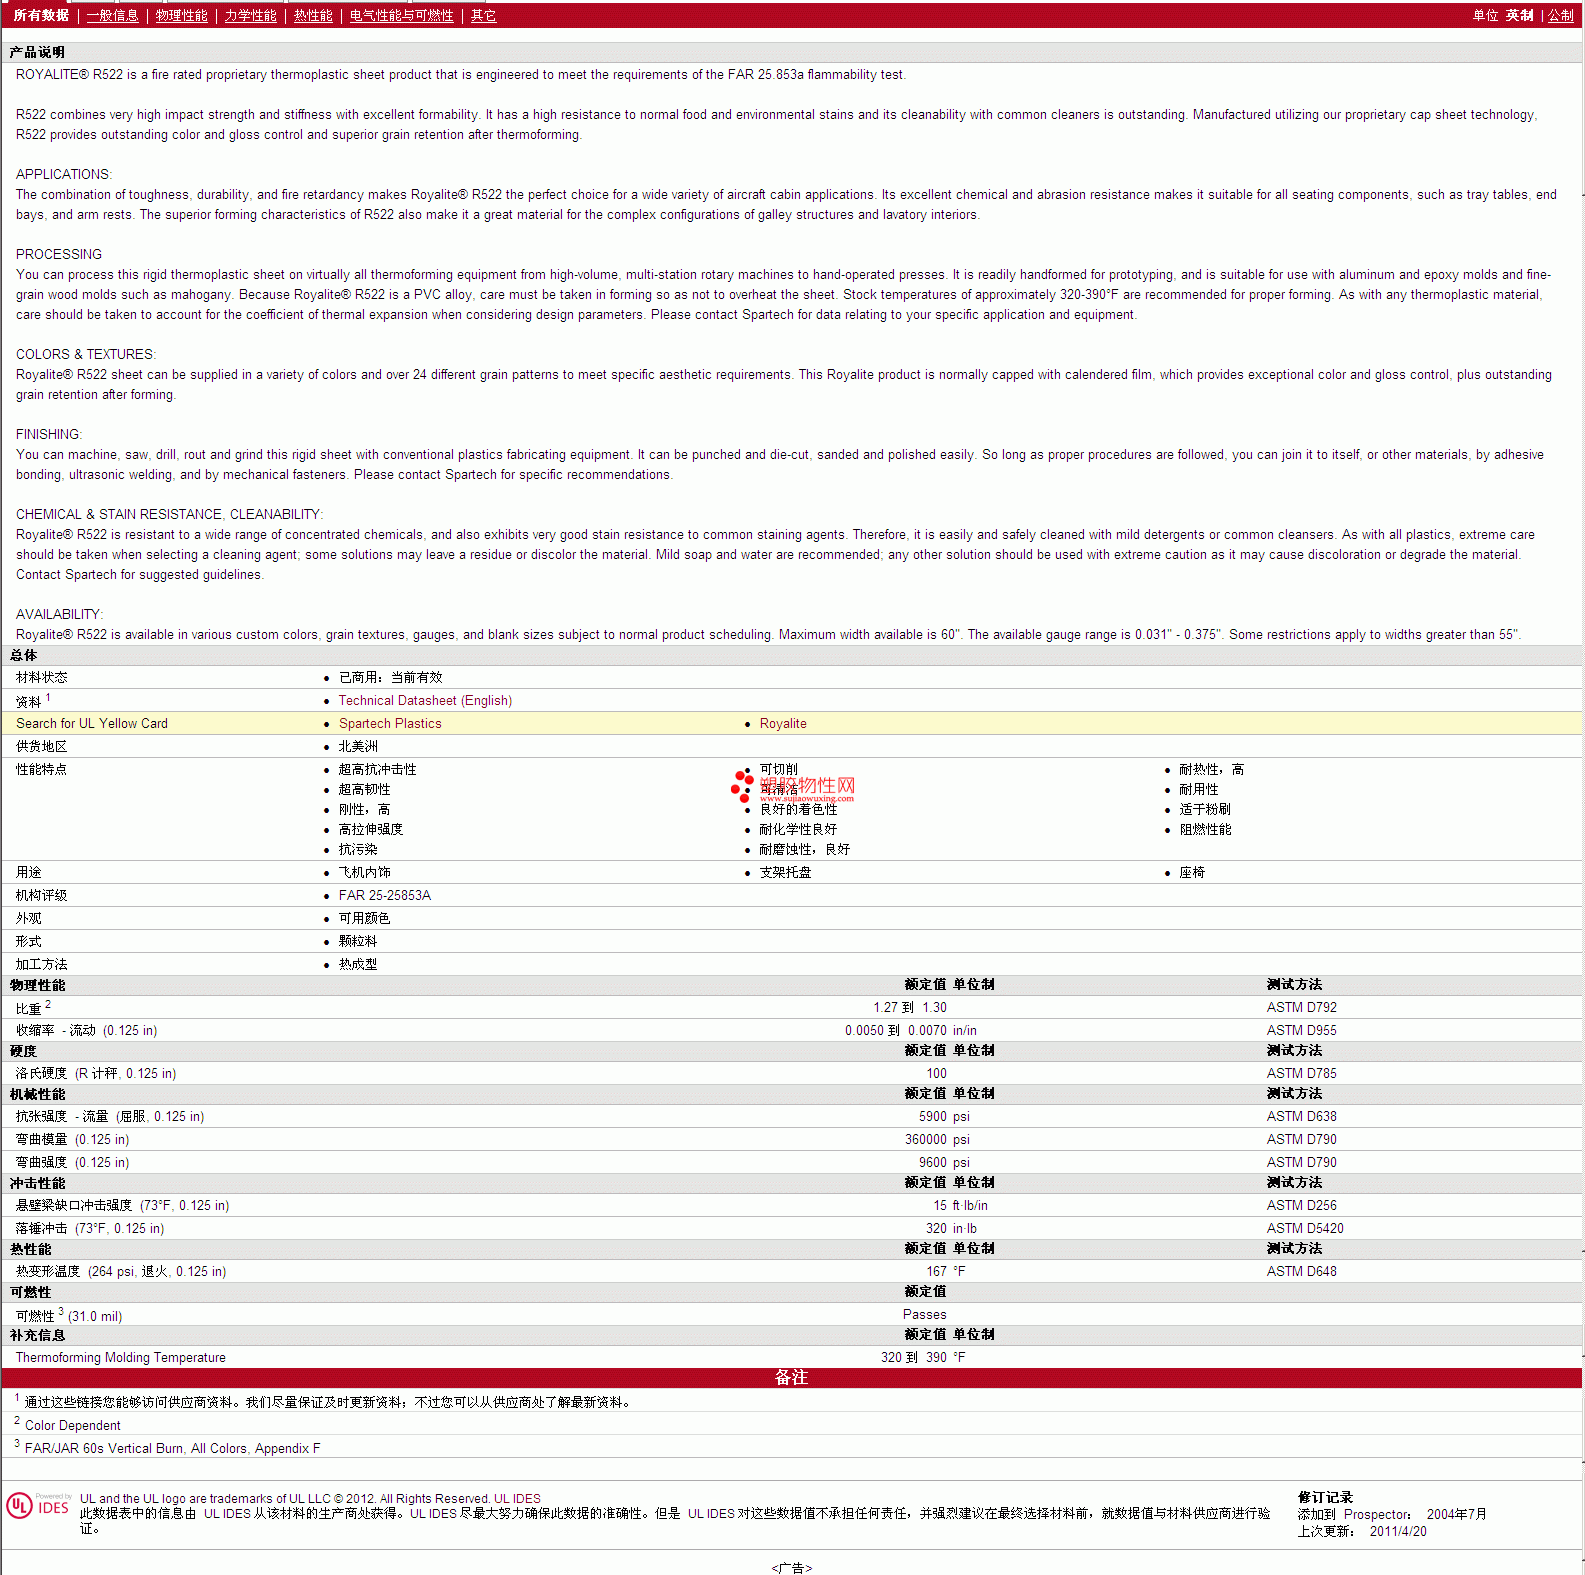Click the UL IDES logo in the footer
The width and height of the screenshot is (1585, 1575).
pos(38,1506)
